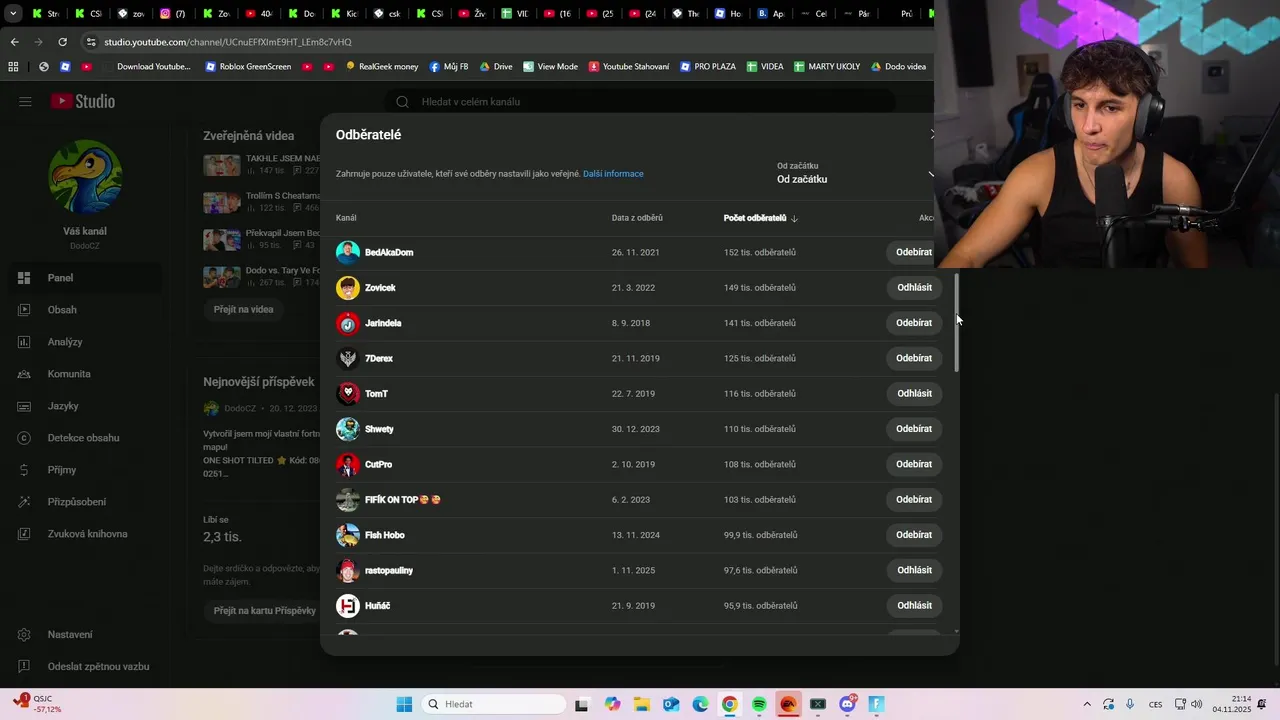This screenshot has height=720, width=1280.
Task: Open Shwety channel avatar
Action: [x=348, y=429]
